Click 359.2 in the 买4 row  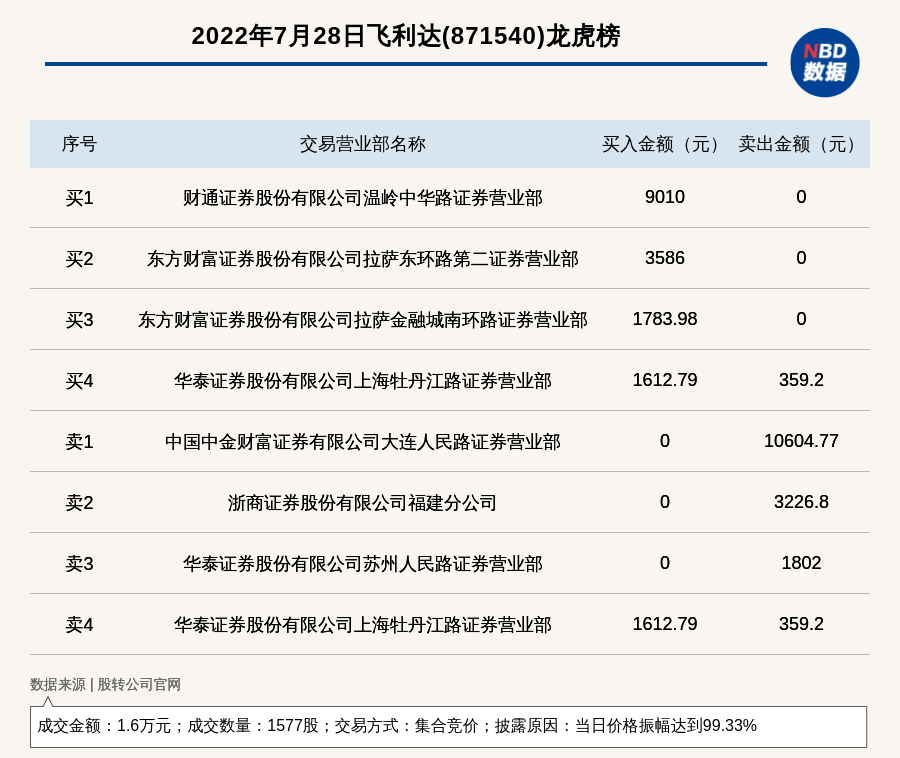pos(801,380)
